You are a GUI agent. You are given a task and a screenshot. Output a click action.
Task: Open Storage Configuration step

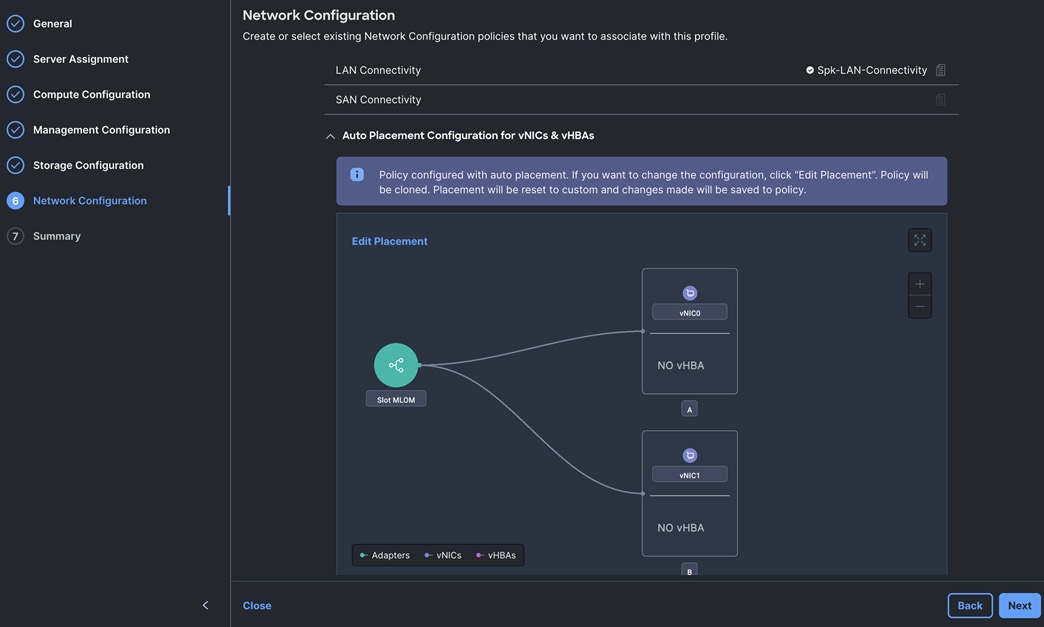(88, 165)
